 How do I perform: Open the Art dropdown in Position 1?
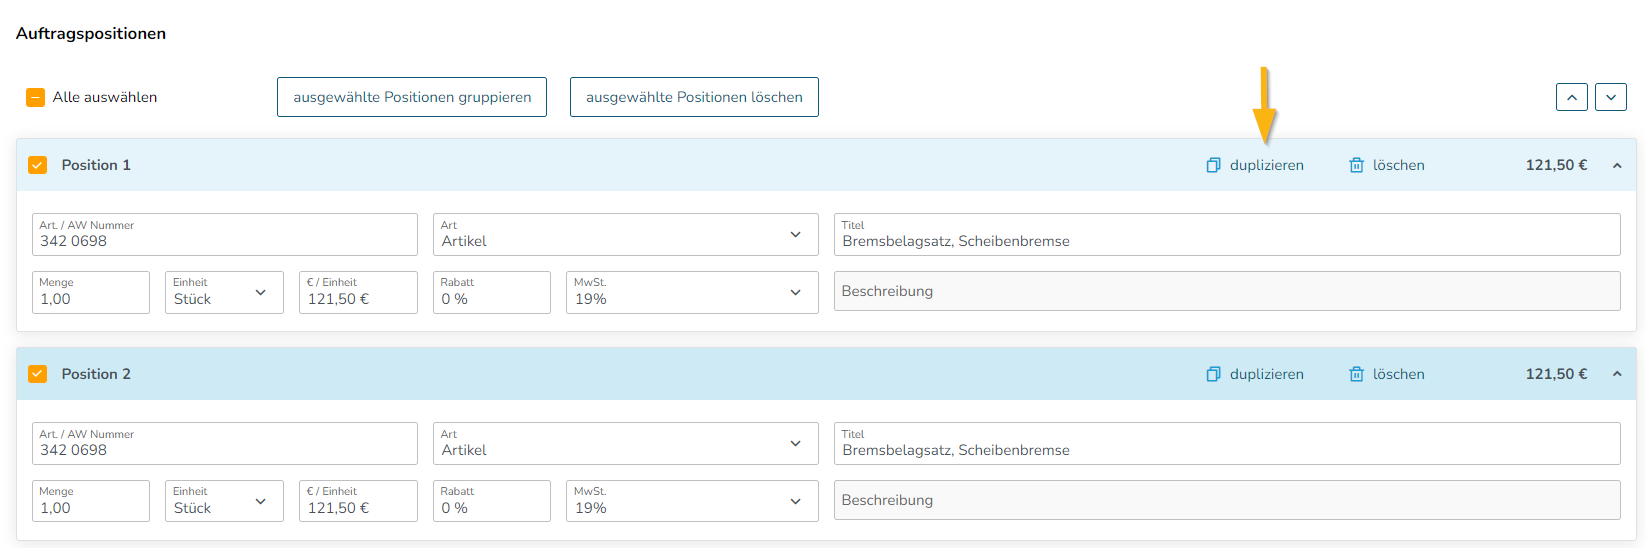625,234
